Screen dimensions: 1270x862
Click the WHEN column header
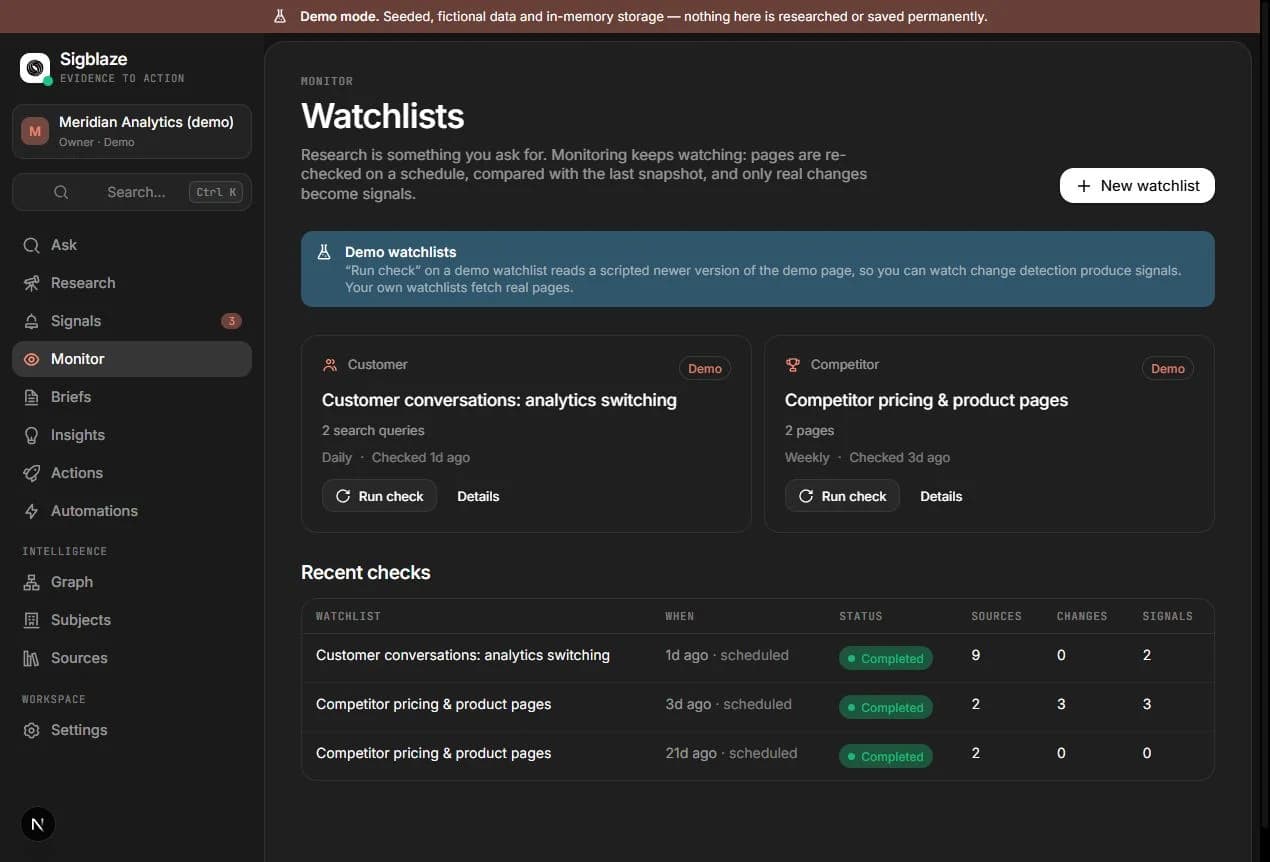tap(680, 616)
